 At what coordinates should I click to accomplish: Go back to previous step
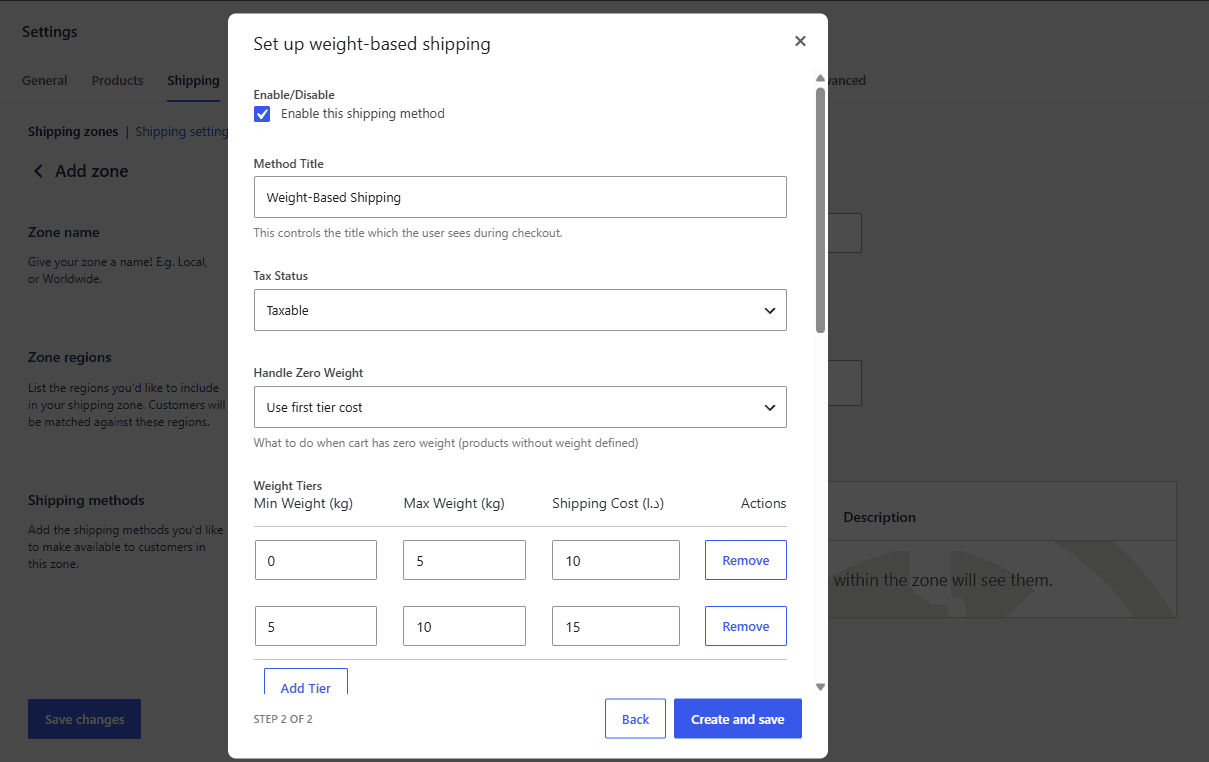click(x=635, y=719)
